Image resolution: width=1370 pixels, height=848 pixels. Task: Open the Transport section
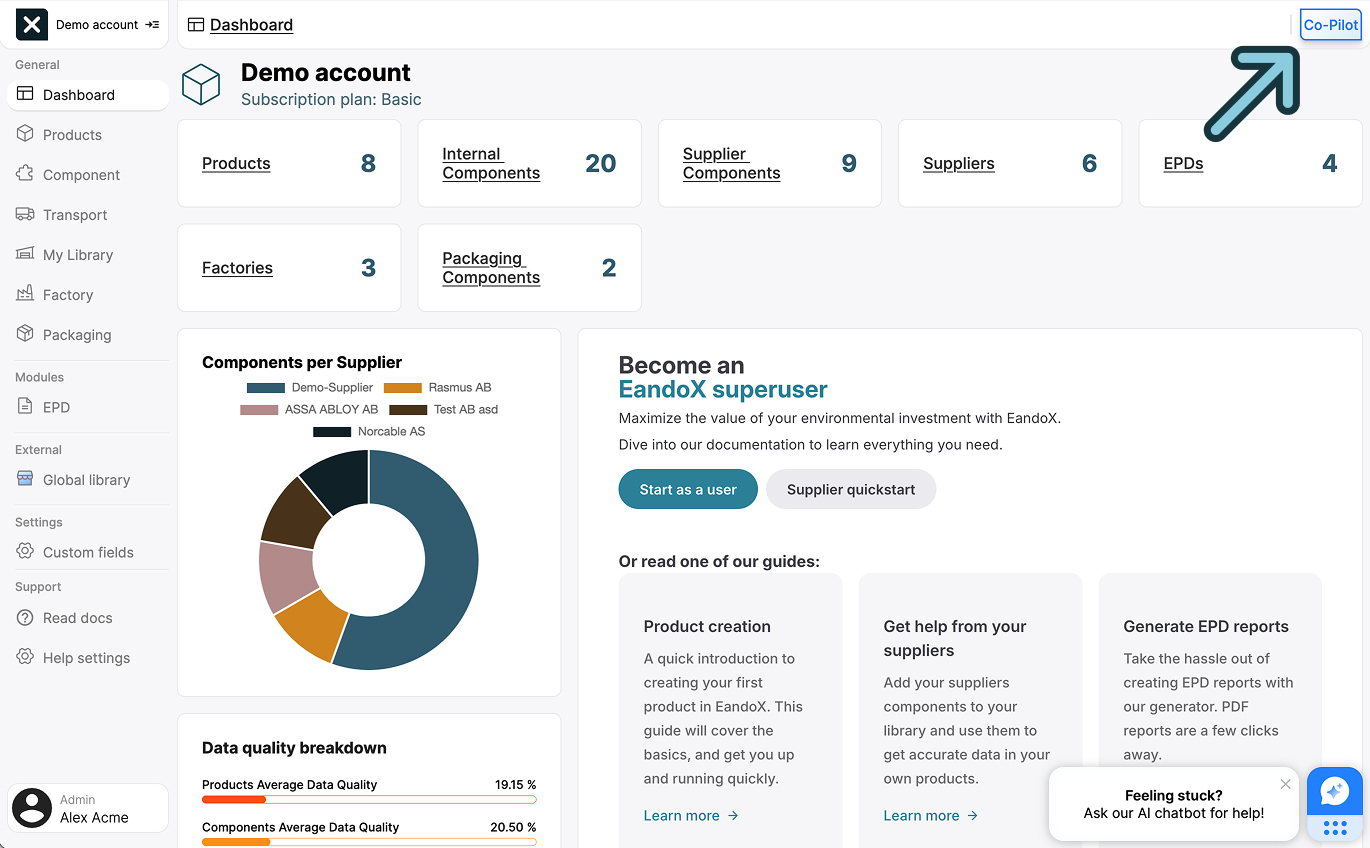[74, 214]
